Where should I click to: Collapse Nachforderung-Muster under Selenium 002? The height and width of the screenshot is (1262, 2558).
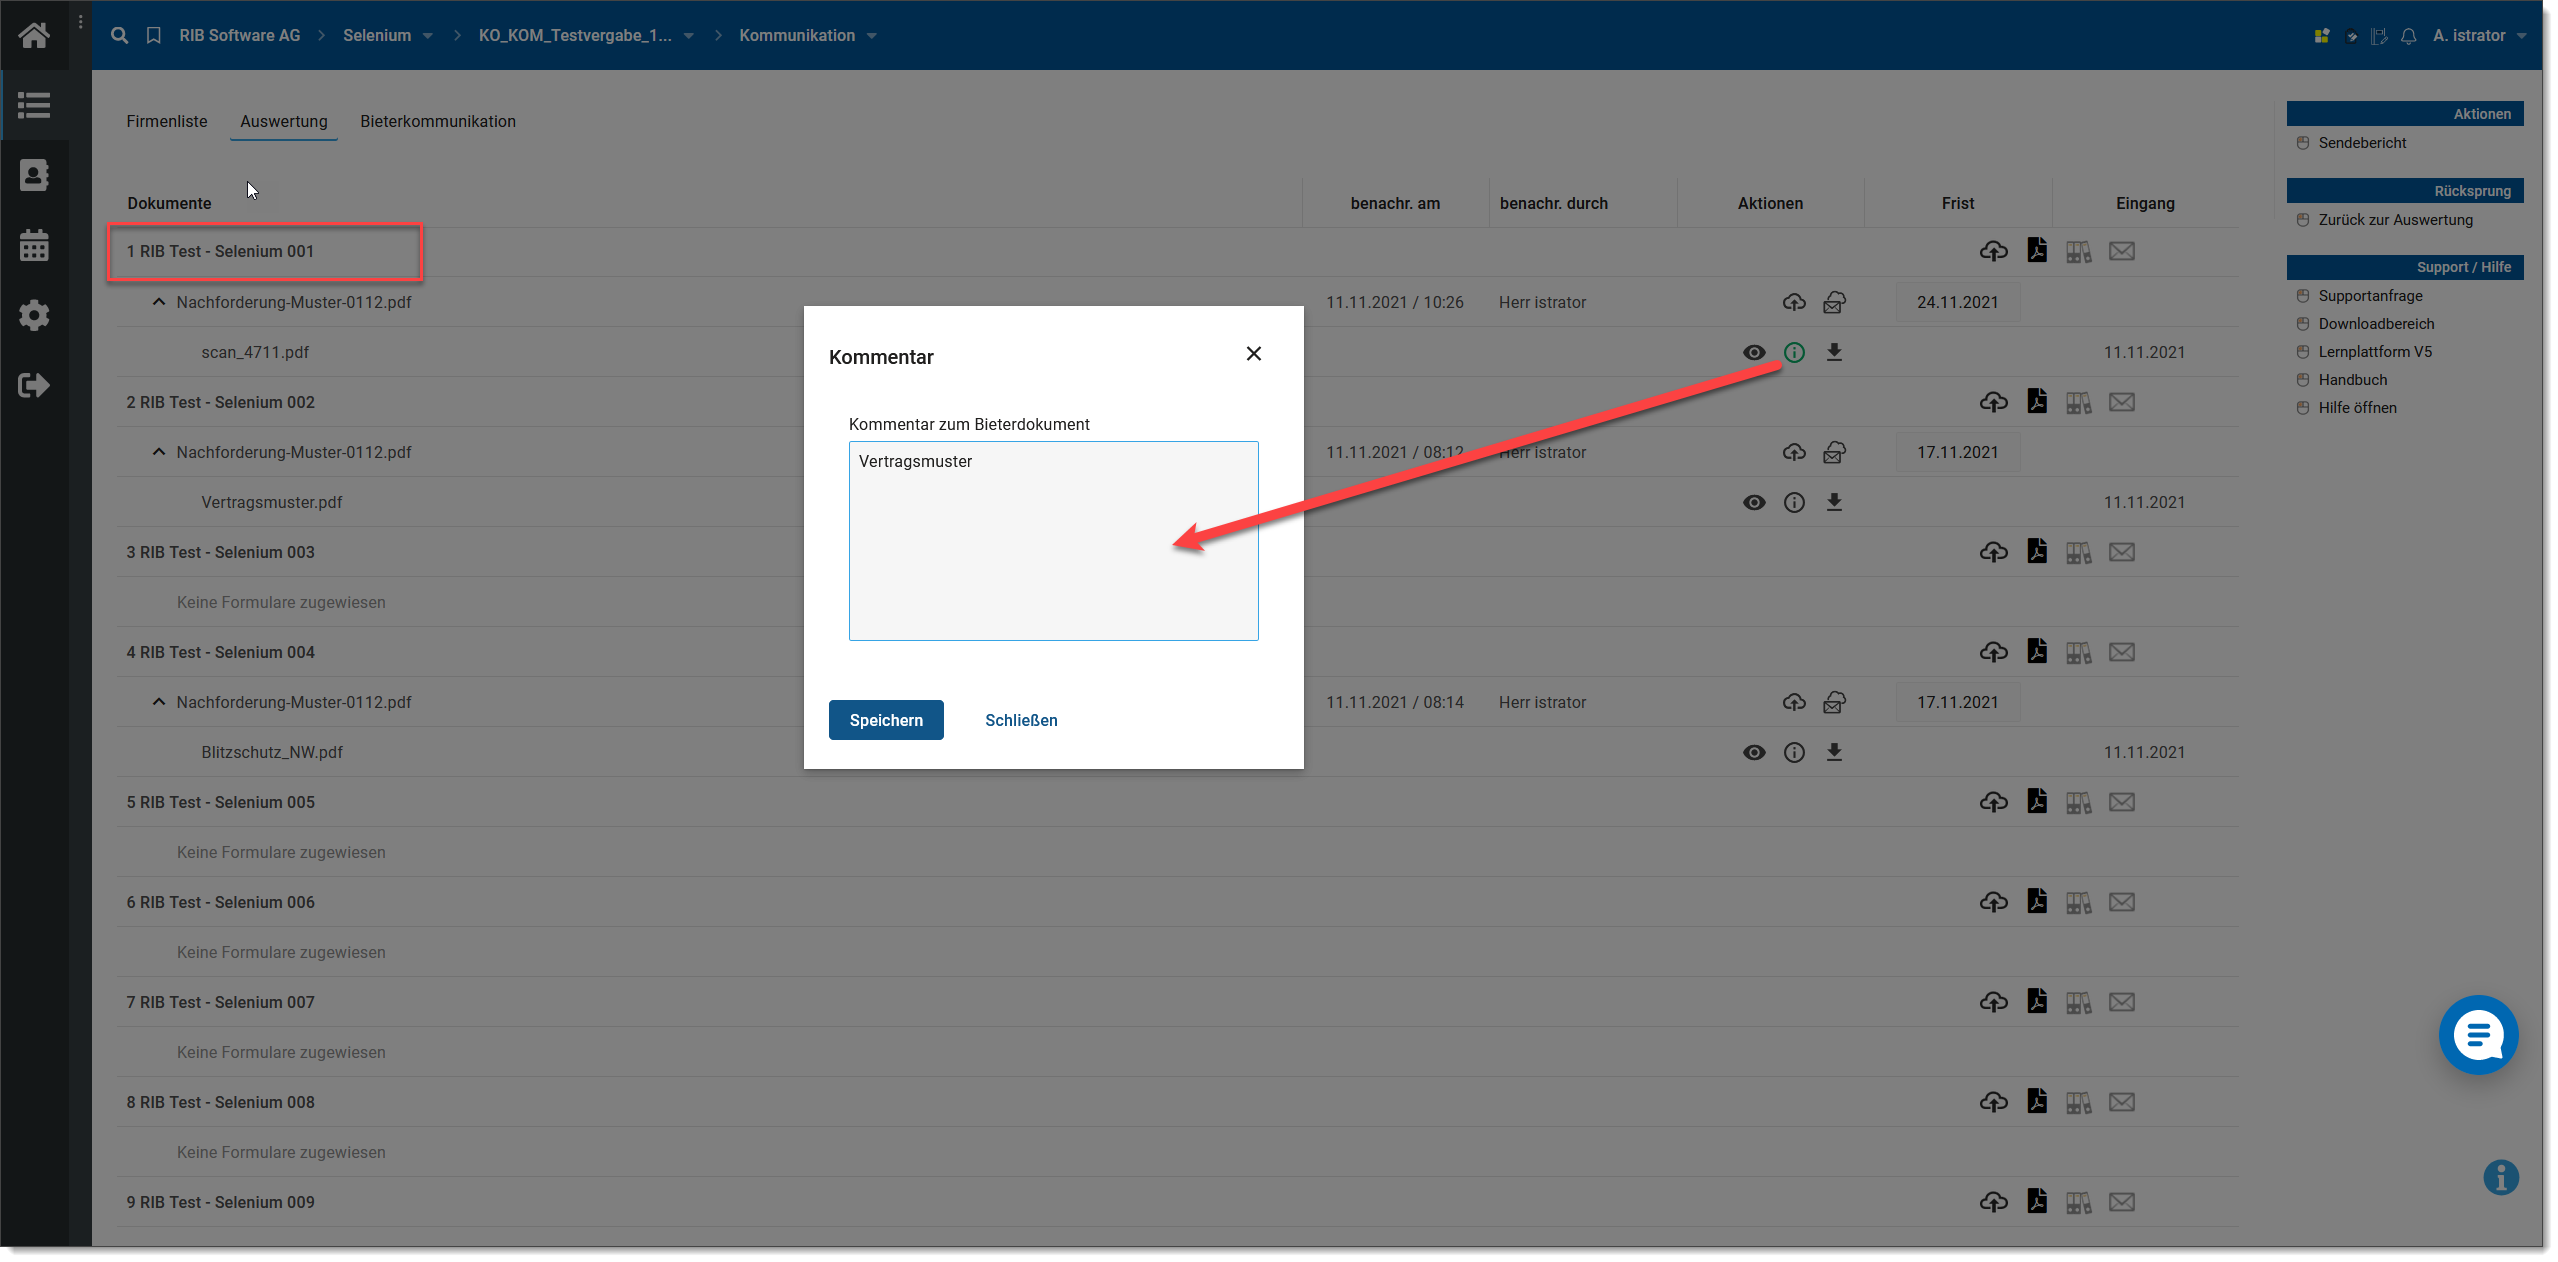[158, 451]
